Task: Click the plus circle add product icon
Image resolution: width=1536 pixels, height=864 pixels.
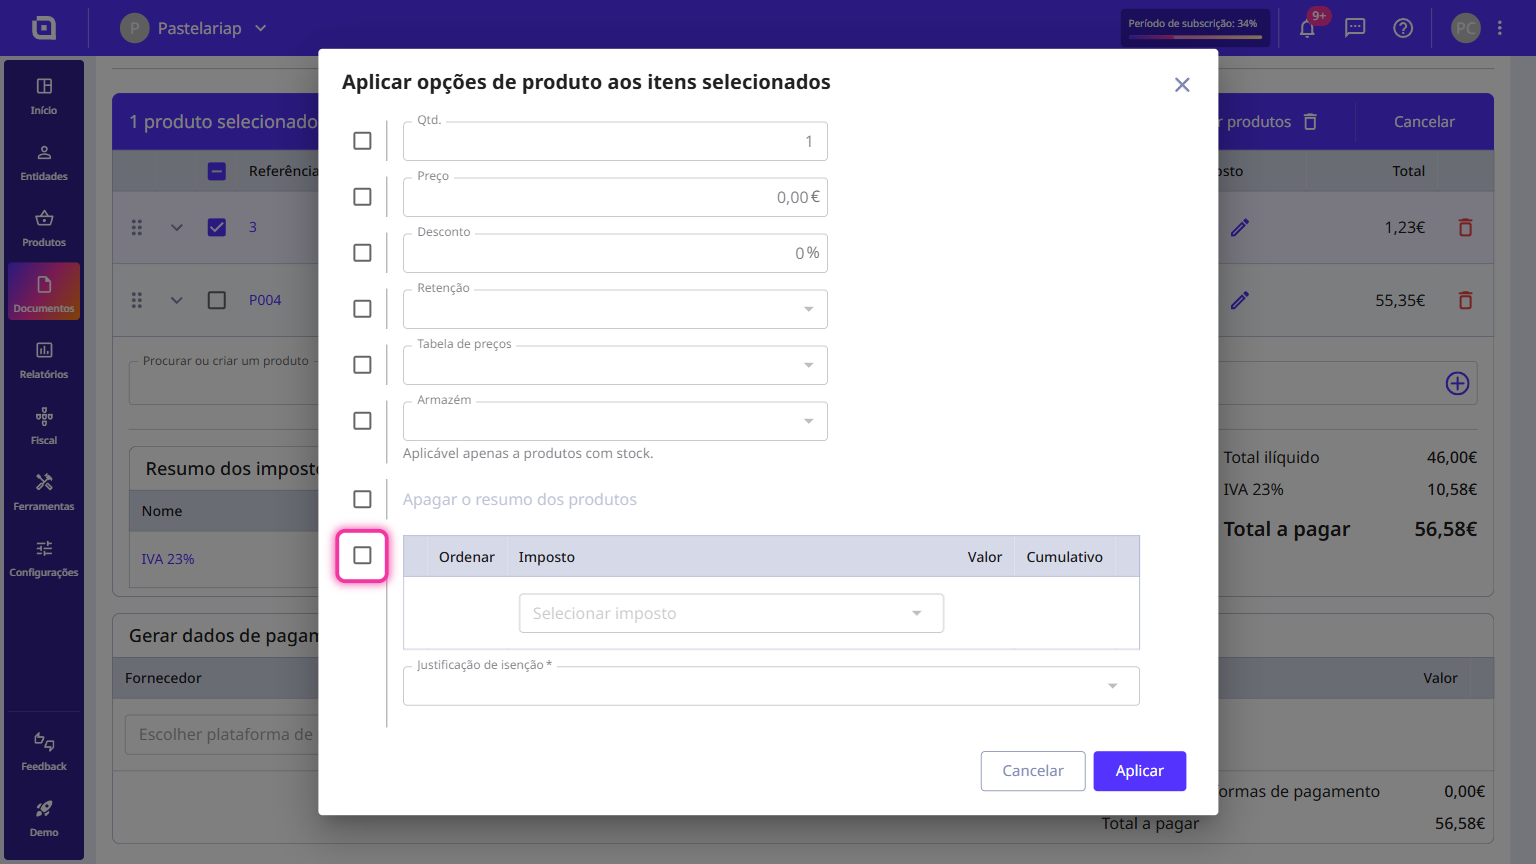Action: (1457, 383)
